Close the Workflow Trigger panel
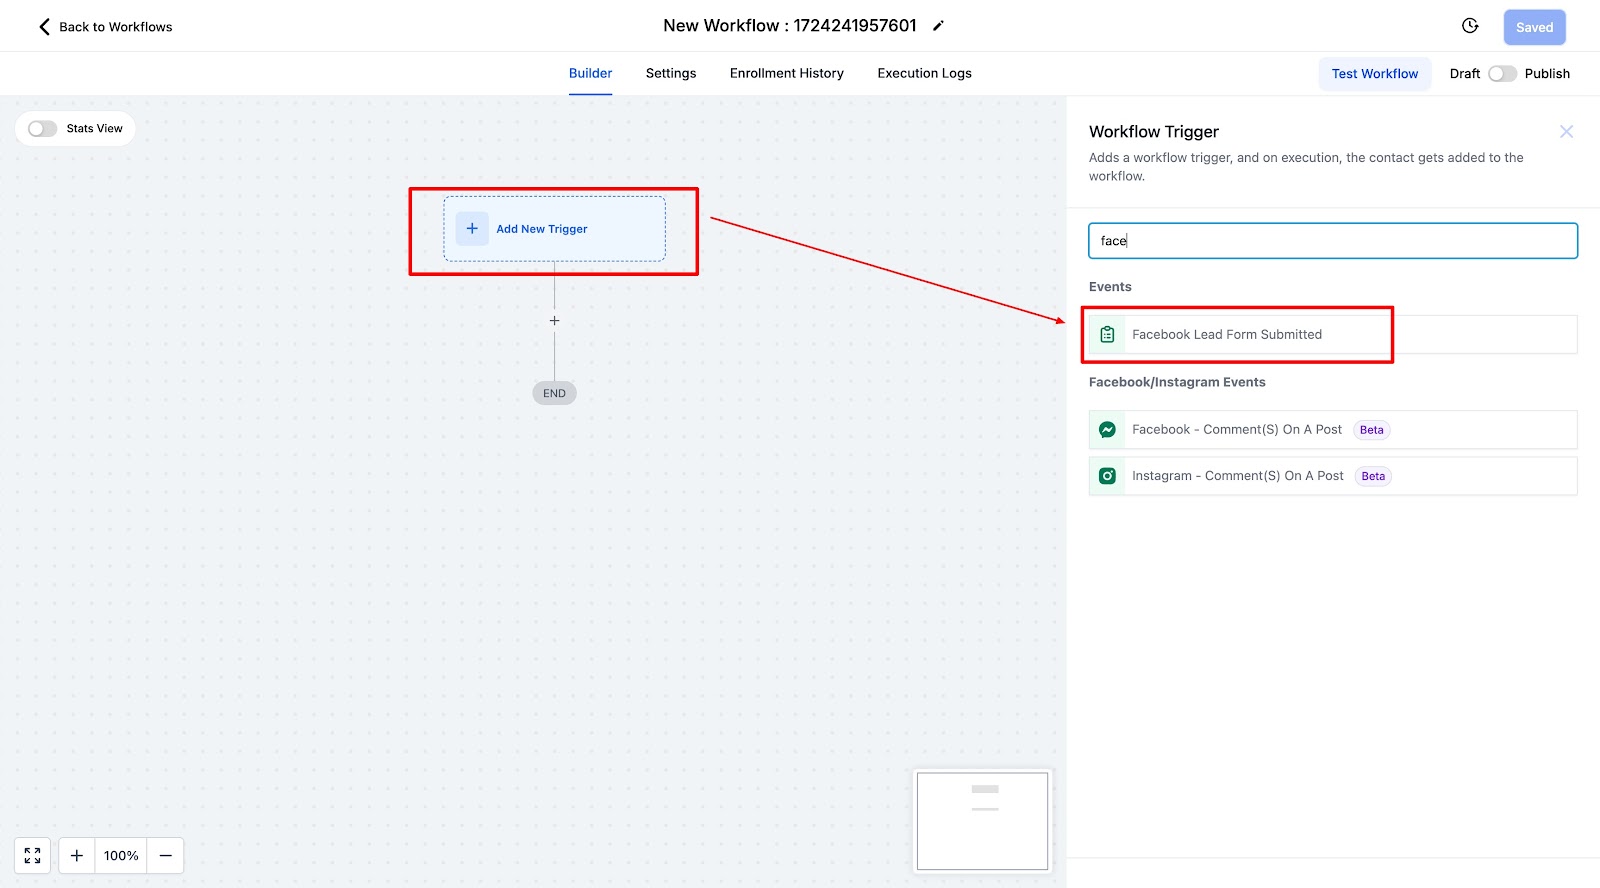 click(1566, 132)
